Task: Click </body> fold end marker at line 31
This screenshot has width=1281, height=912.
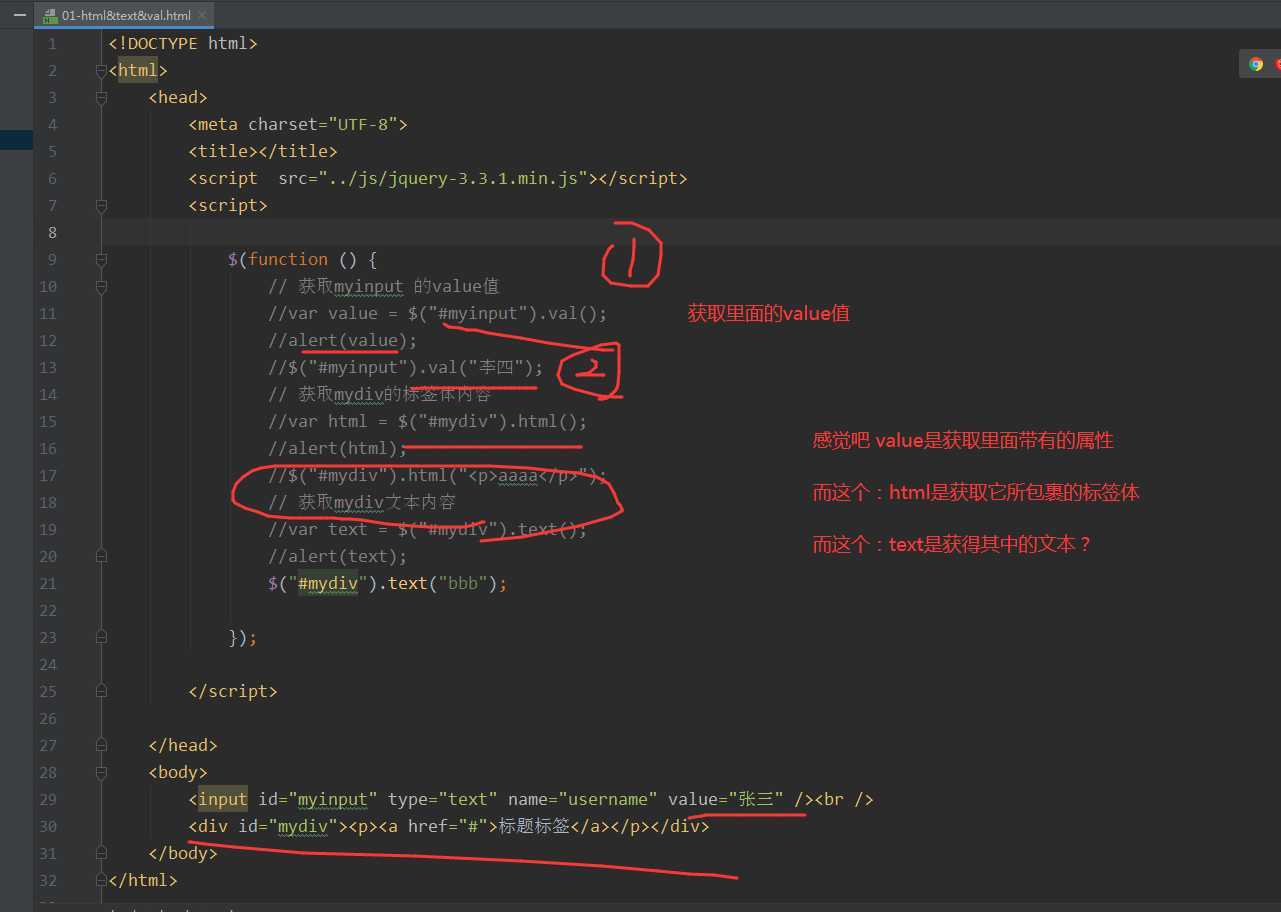Action: coord(101,854)
